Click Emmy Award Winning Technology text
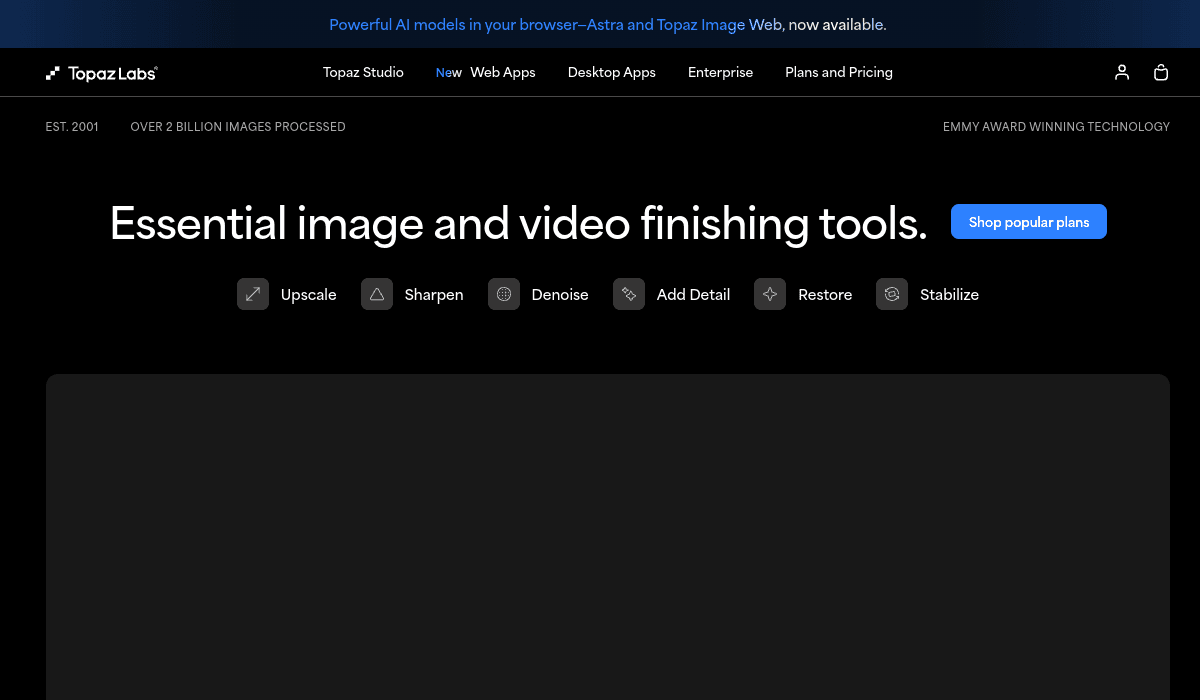The height and width of the screenshot is (700, 1200). [x=1056, y=127]
